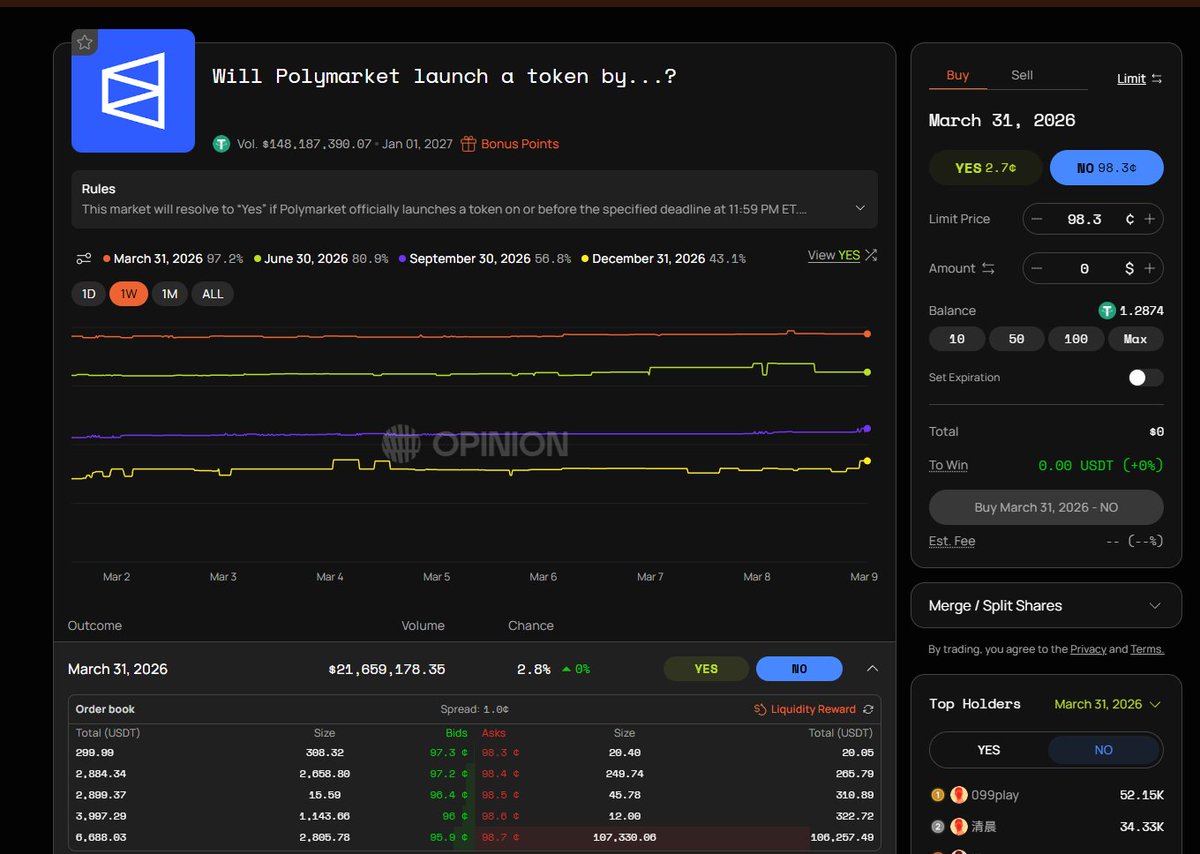
Task: Expand the Rules description
Action: tap(860, 208)
